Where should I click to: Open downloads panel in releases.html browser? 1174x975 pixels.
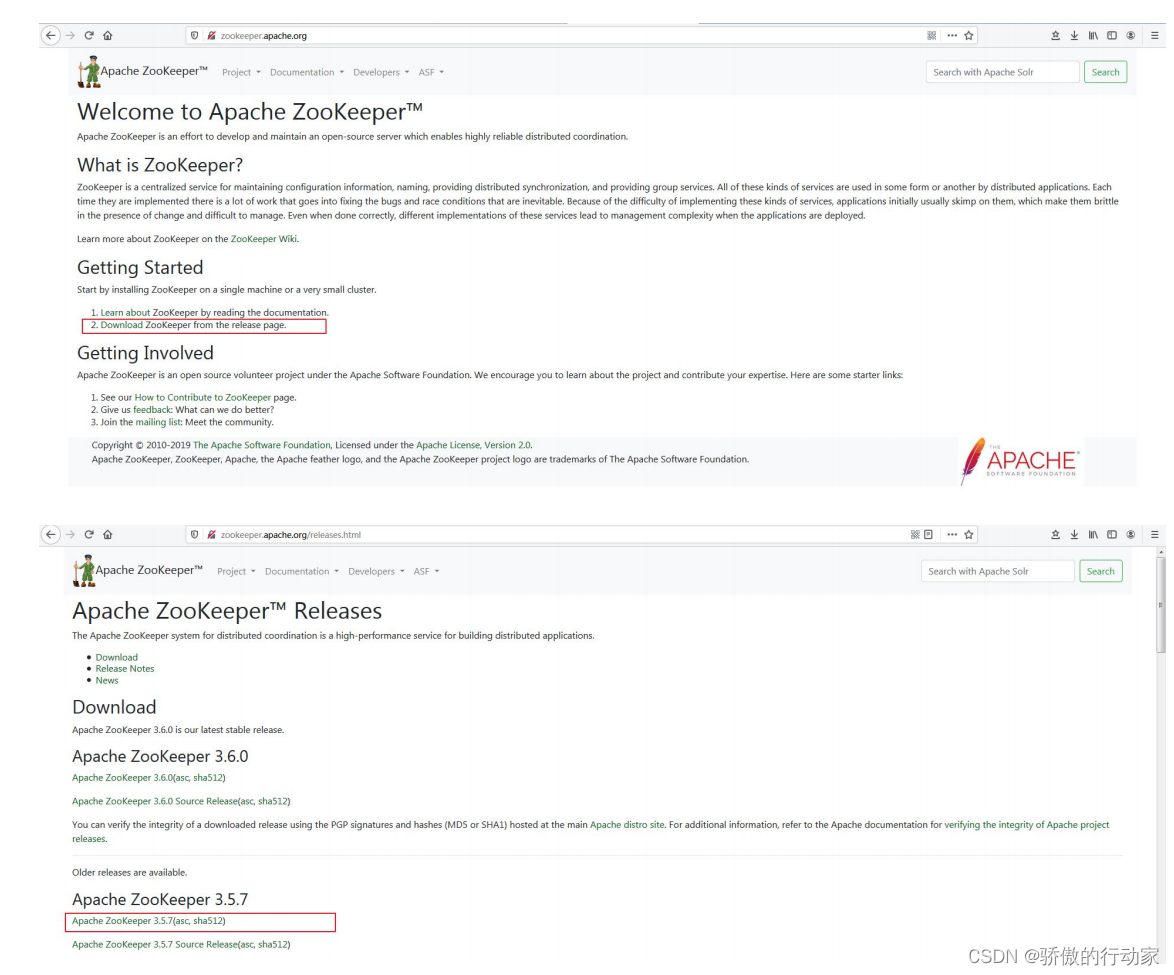coord(1074,535)
